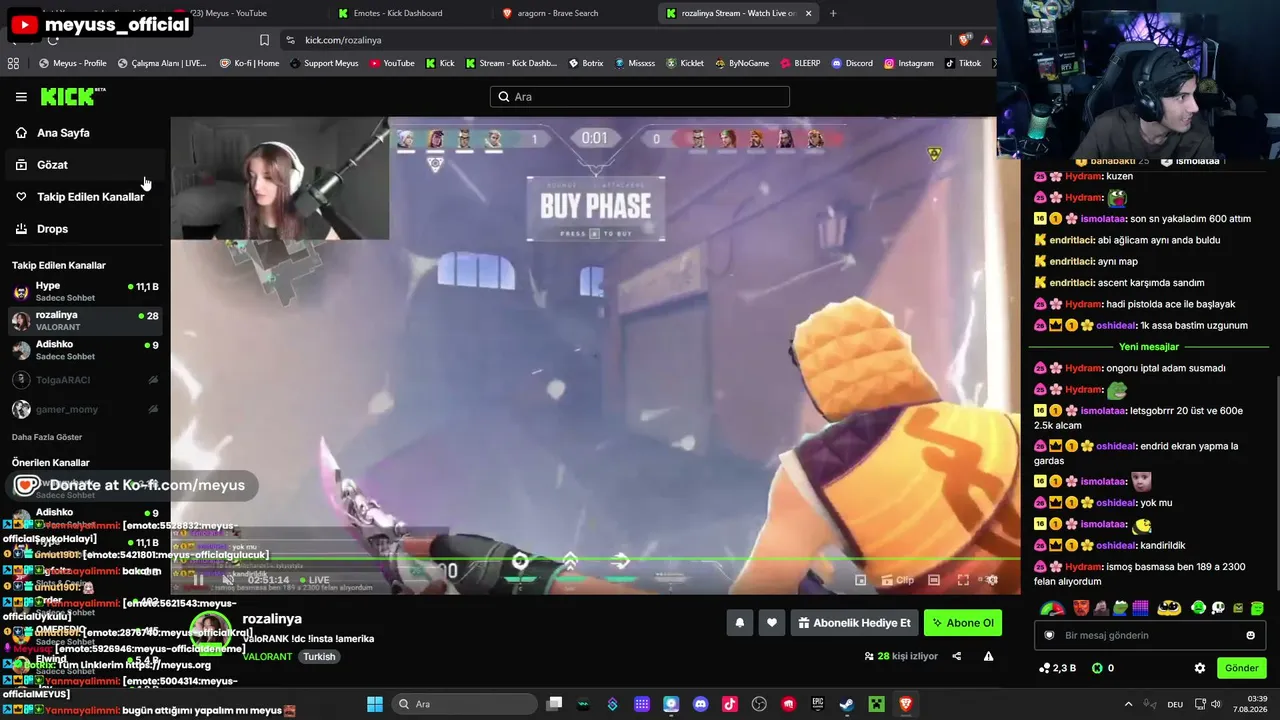Expand the system tray hidden icons

[x=1129, y=704]
